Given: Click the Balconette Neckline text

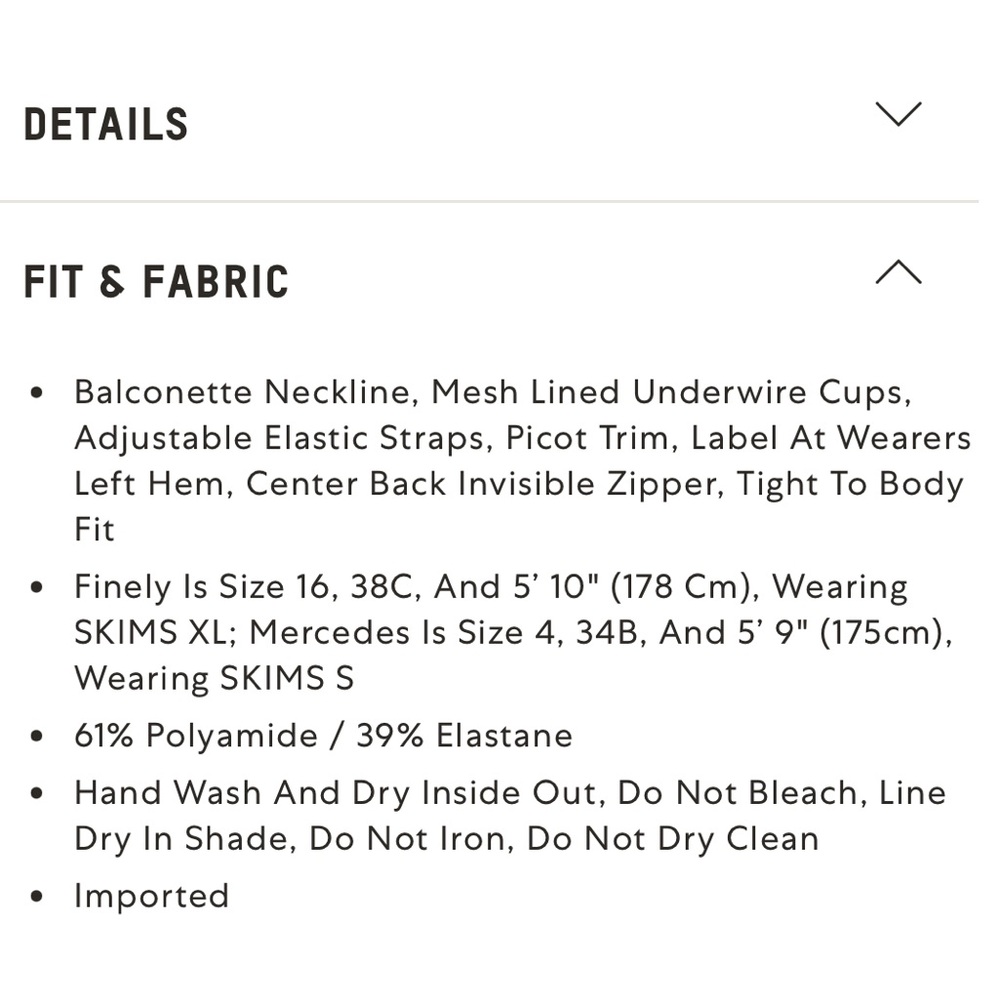Looking at the screenshot, I should coord(242,392).
